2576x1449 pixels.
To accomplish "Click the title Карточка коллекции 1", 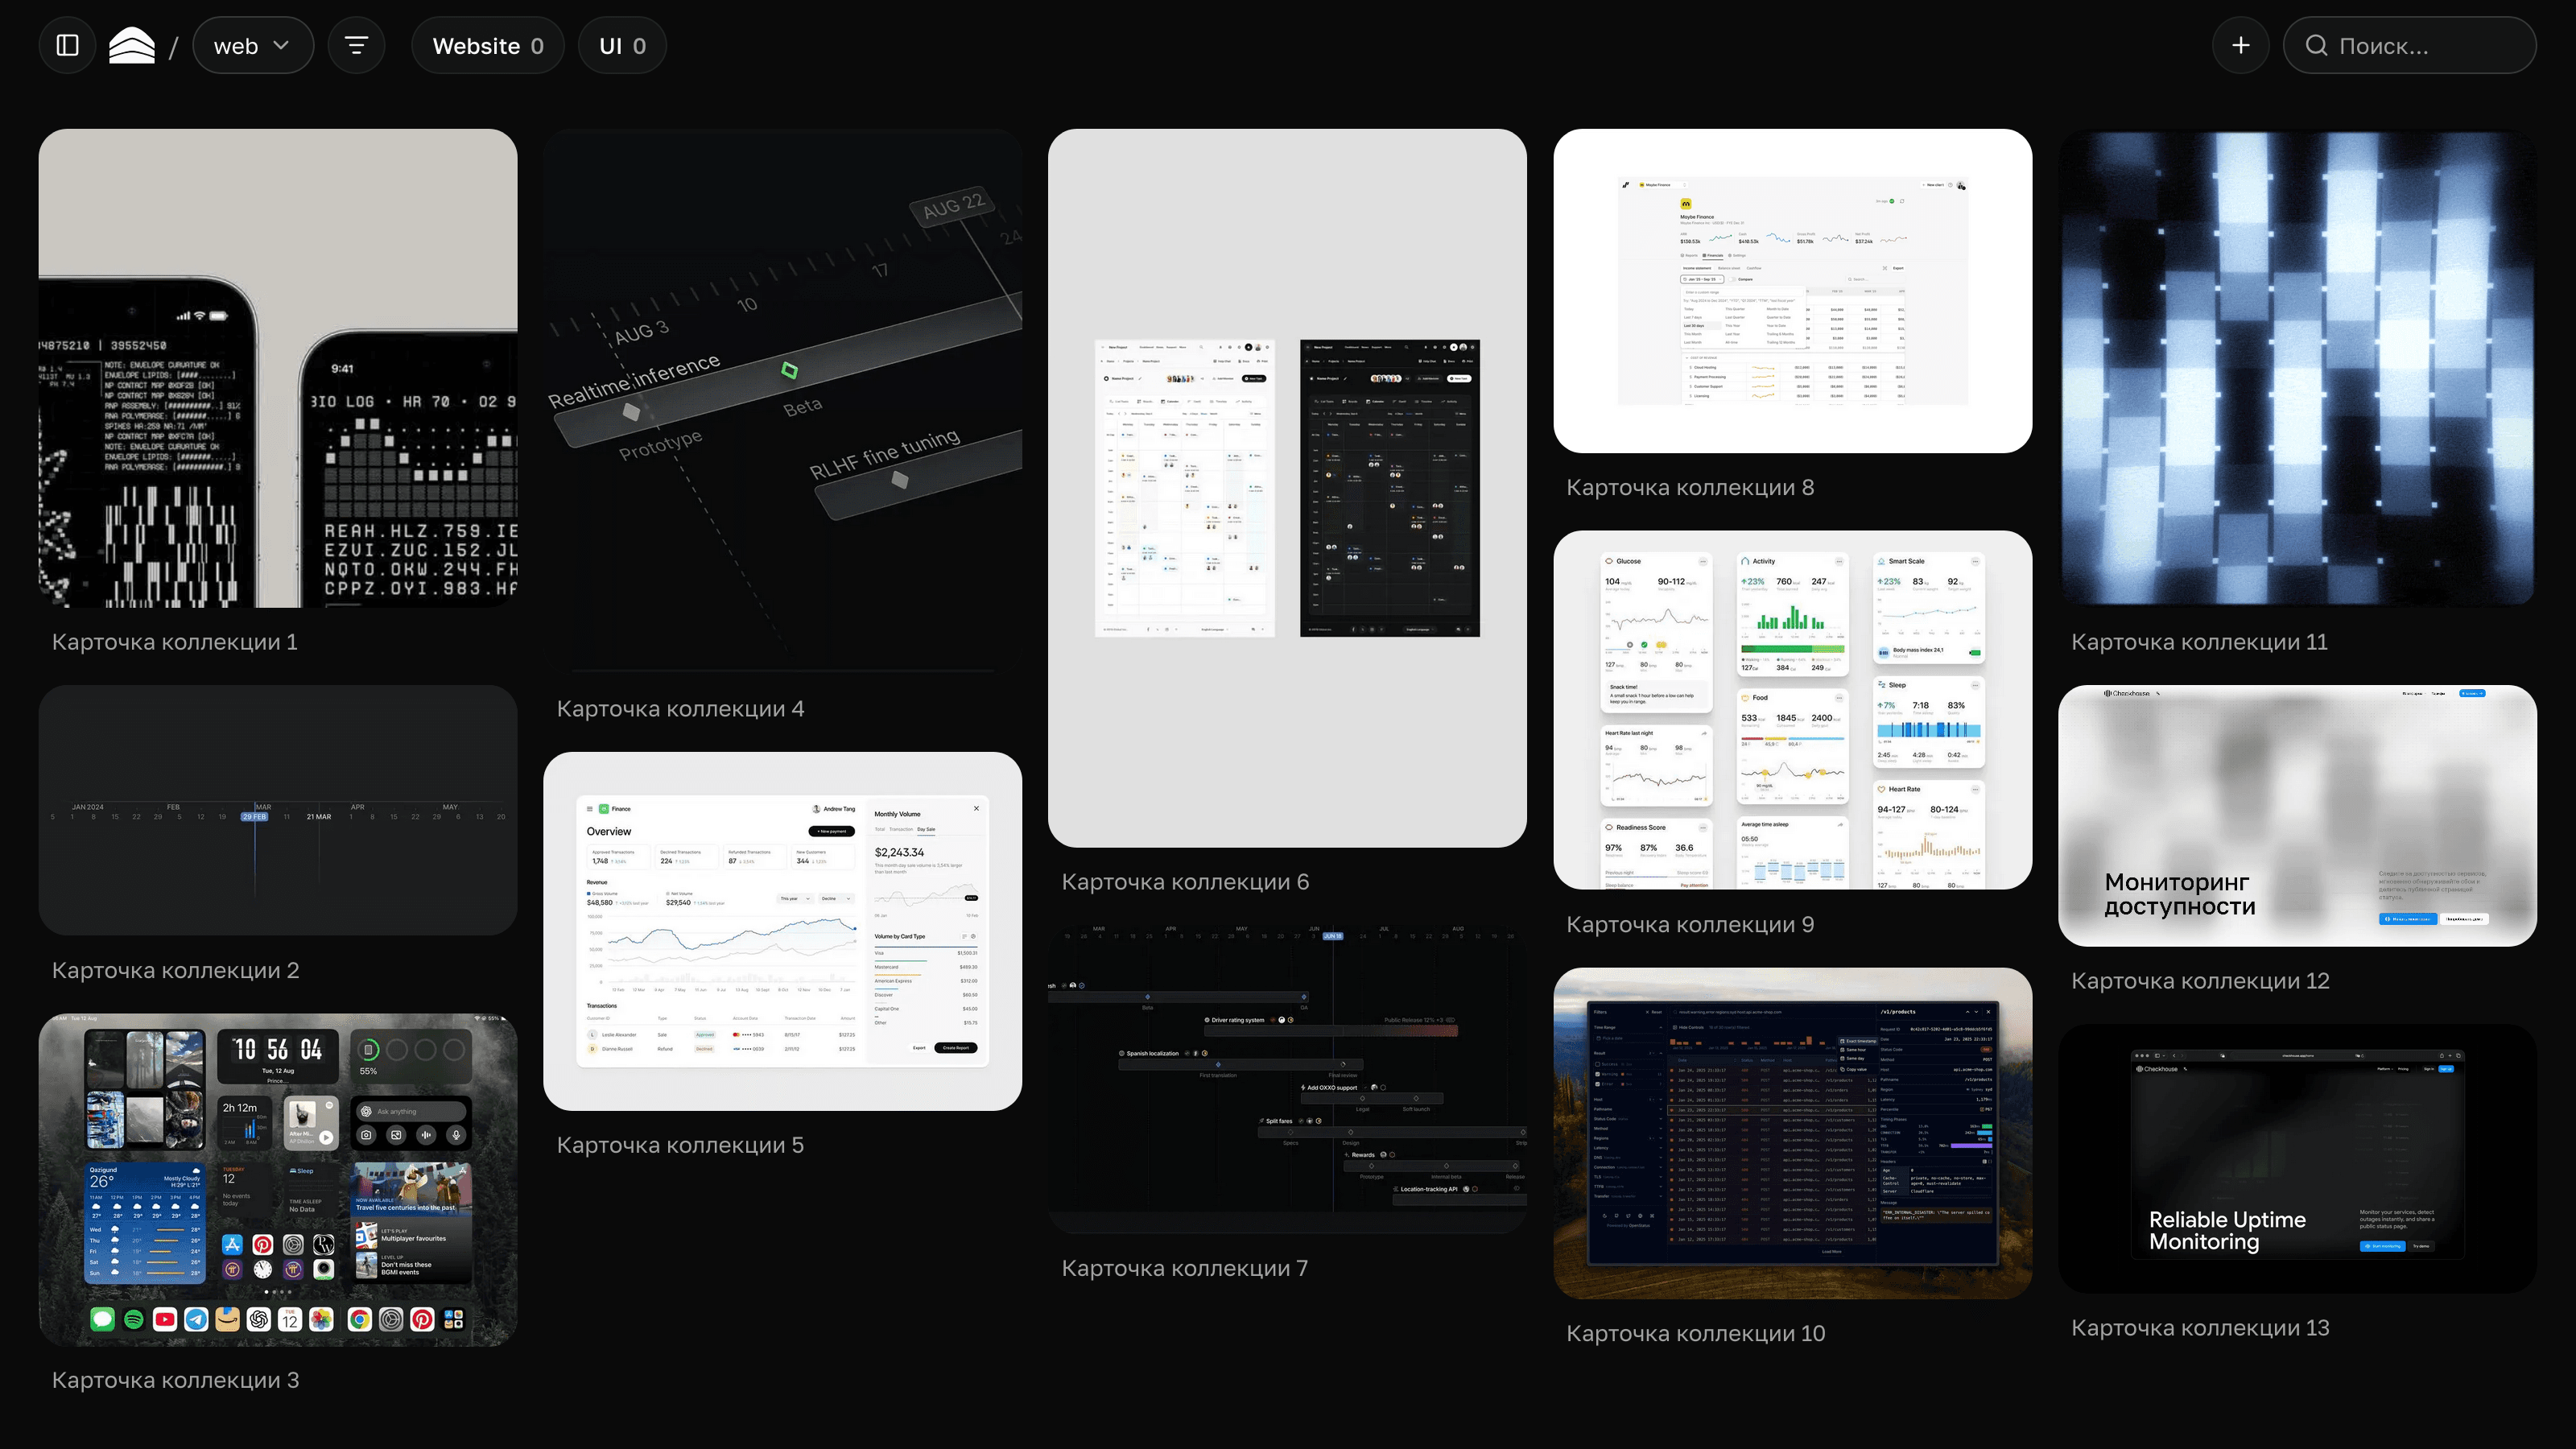I will tap(175, 642).
